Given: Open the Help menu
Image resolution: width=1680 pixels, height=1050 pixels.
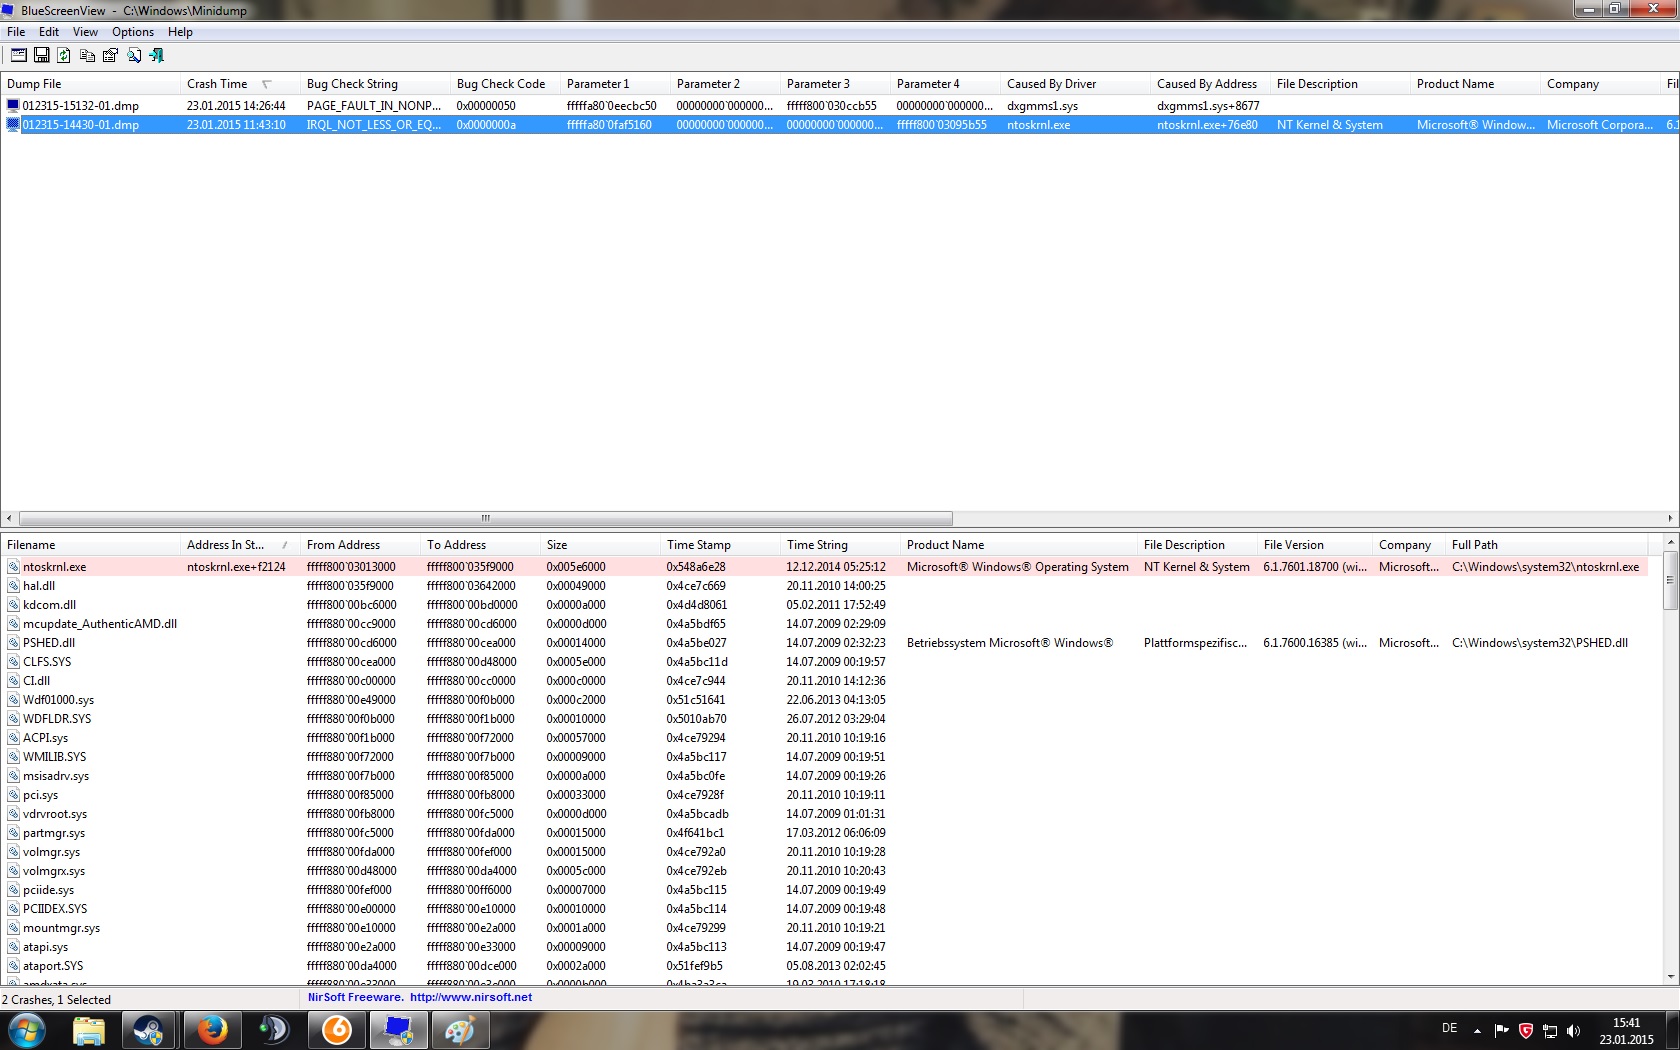Looking at the screenshot, I should click(x=180, y=32).
